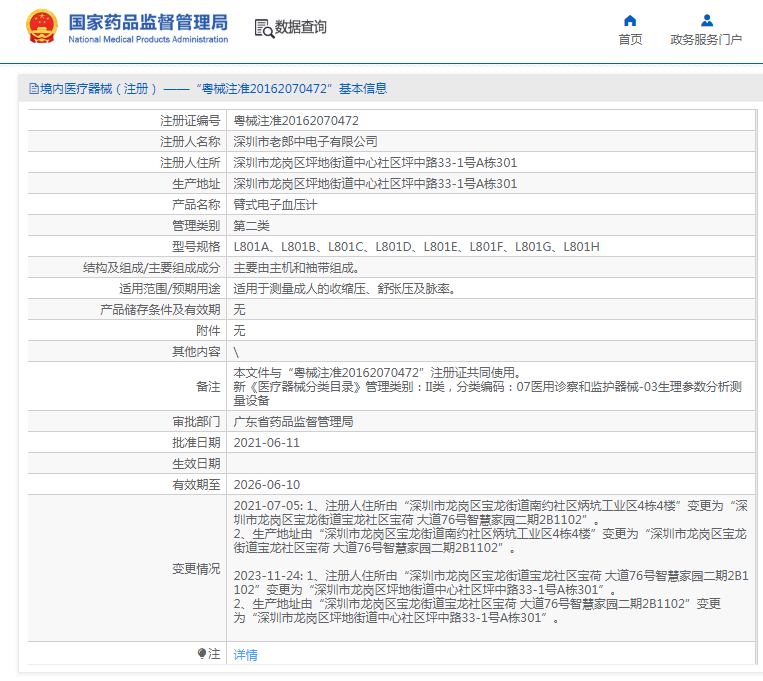Viewport: 763px width, 681px height.
Task: Click 国家药品监督管理局 site title
Action: [148, 22]
